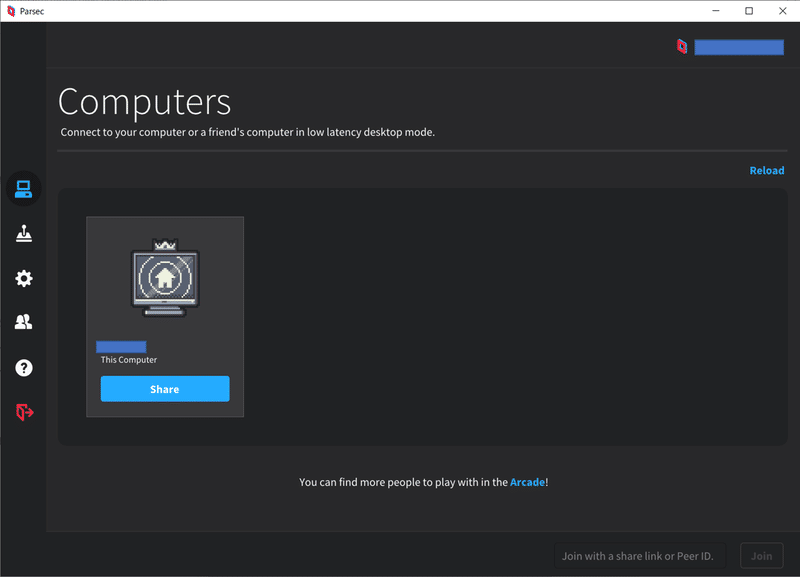This screenshot has height=577, width=800.
Task: Open the Friends icon in sidebar
Action: point(23,322)
